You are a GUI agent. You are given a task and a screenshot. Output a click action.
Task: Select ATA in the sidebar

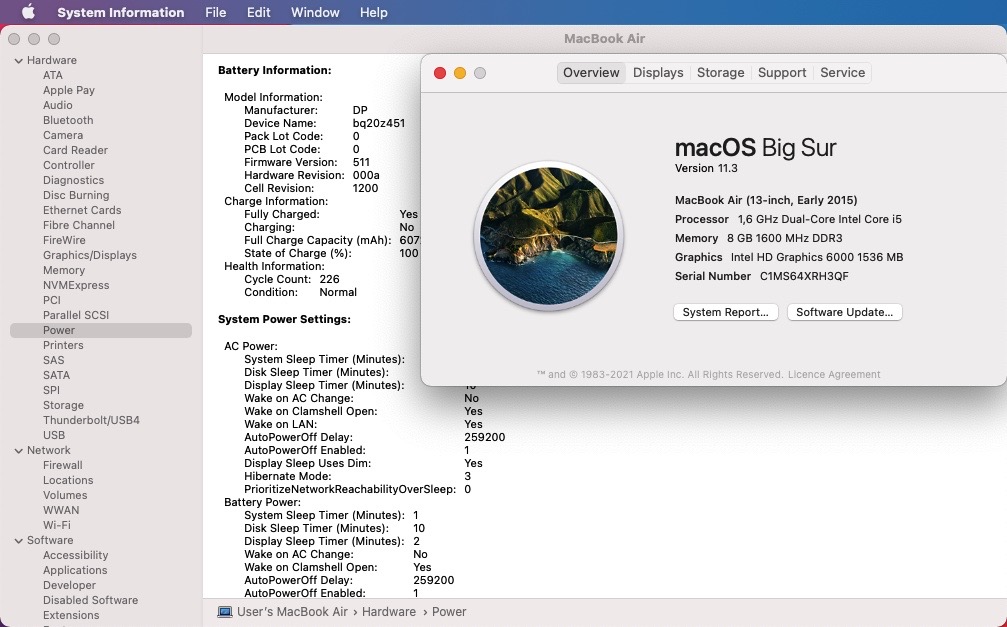coord(53,75)
